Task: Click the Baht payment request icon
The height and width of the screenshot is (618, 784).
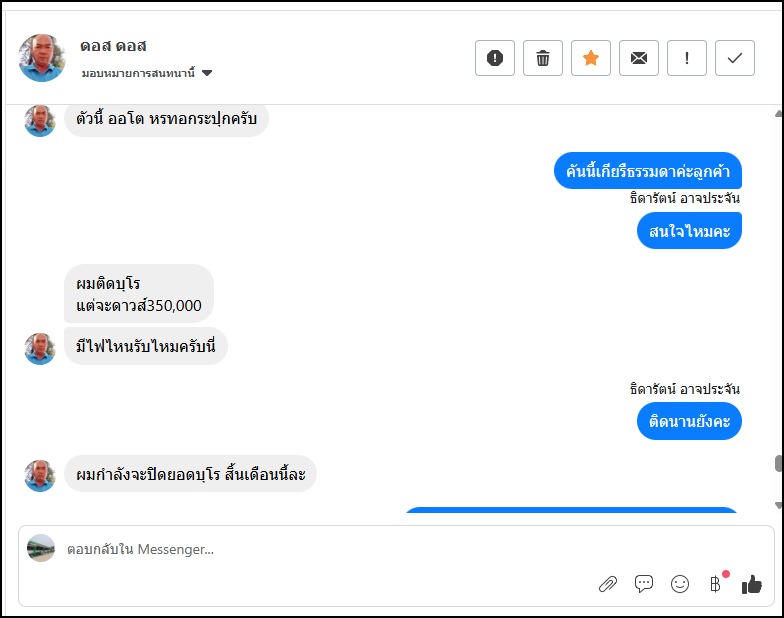Action: tap(715, 584)
